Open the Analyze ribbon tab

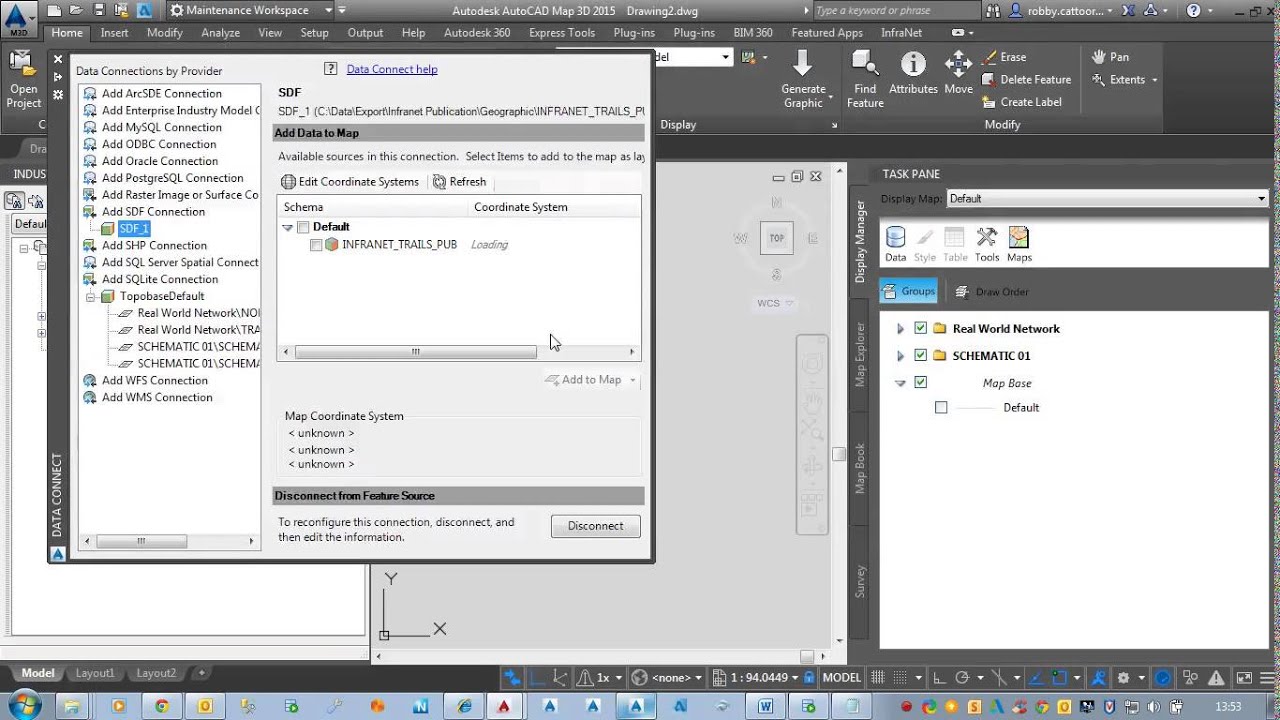click(x=220, y=33)
